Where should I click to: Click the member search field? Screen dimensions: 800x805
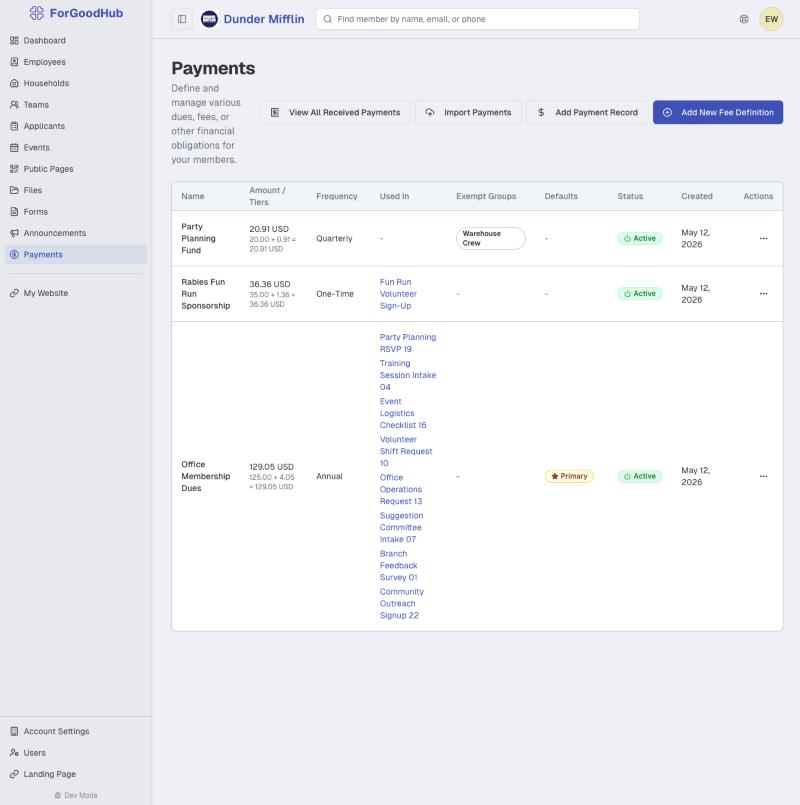point(477,19)
